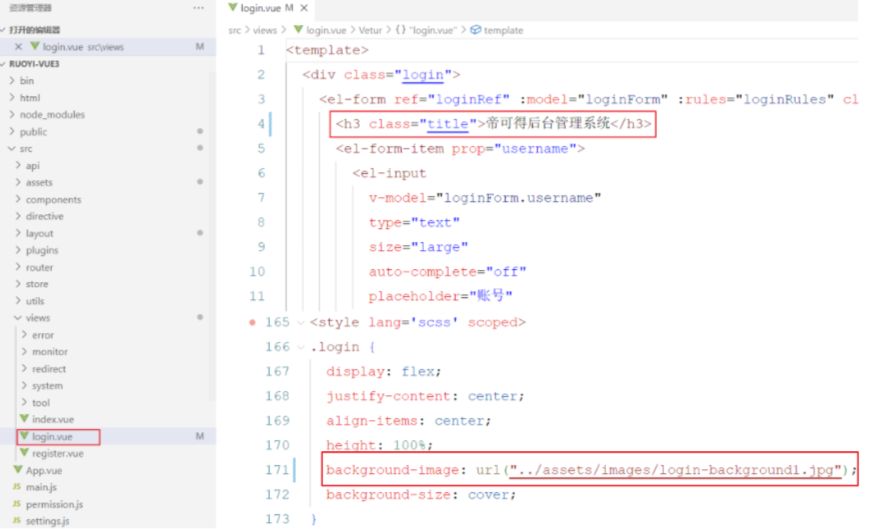
Task: Open login.vue in the views folder tree
Action: [x=51, y=437]
